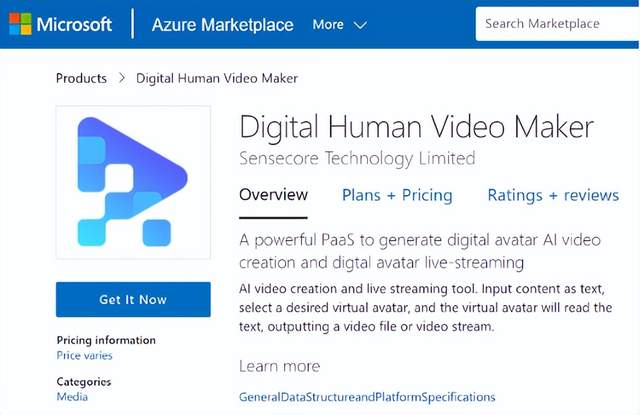The width and height of the screenshot is (640, 415).
Task: Open the Ratings + reviews tab
Action: [x=553, y=195]
